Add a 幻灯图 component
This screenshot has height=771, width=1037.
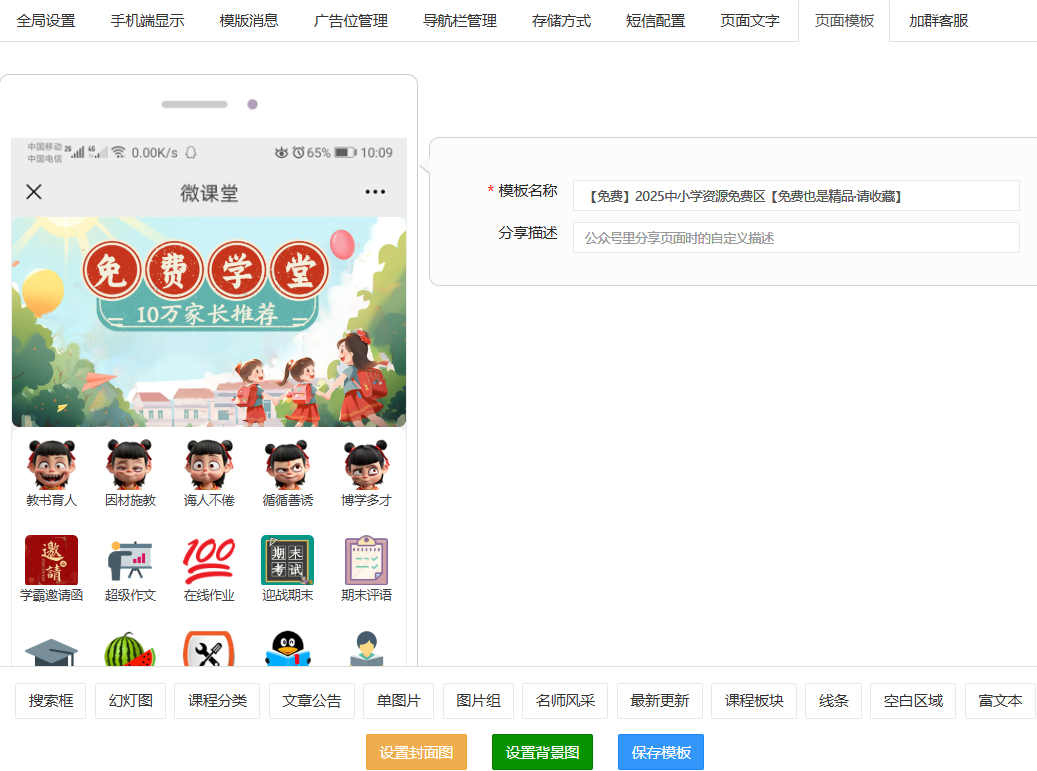coord(131,701)
